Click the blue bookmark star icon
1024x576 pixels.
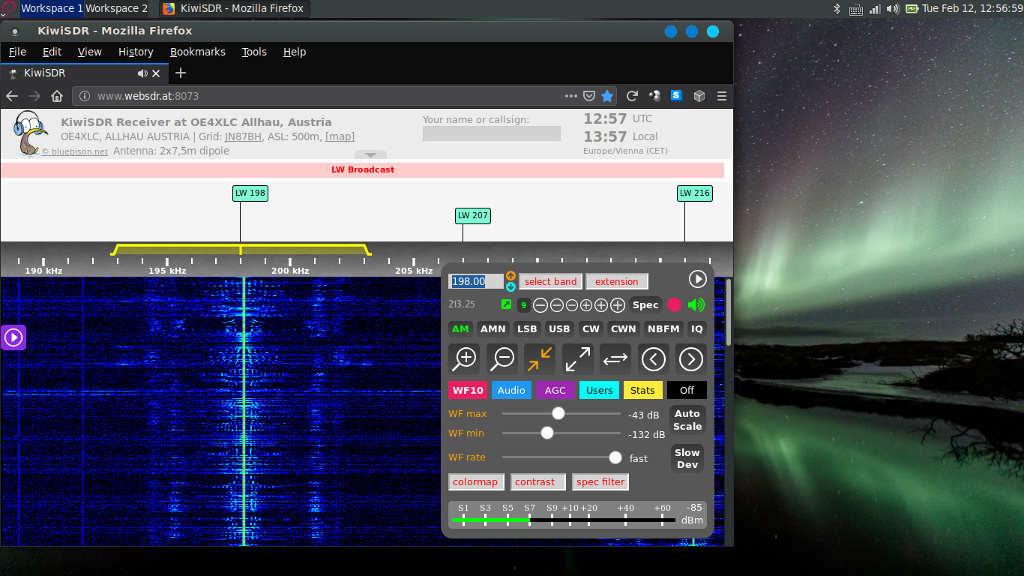point(607,96)
